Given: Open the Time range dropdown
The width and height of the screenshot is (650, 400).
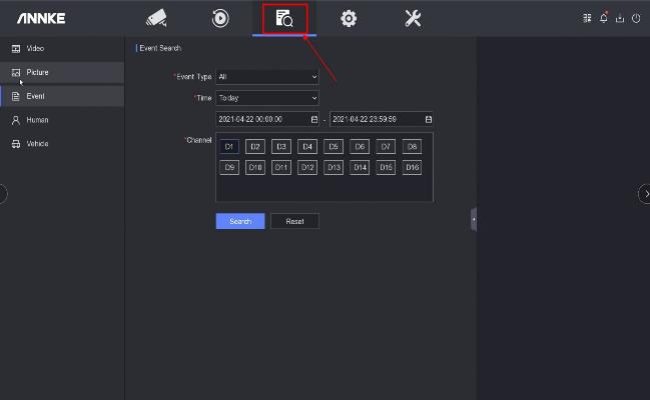Looking at the screenshot, I should (267, 98).
